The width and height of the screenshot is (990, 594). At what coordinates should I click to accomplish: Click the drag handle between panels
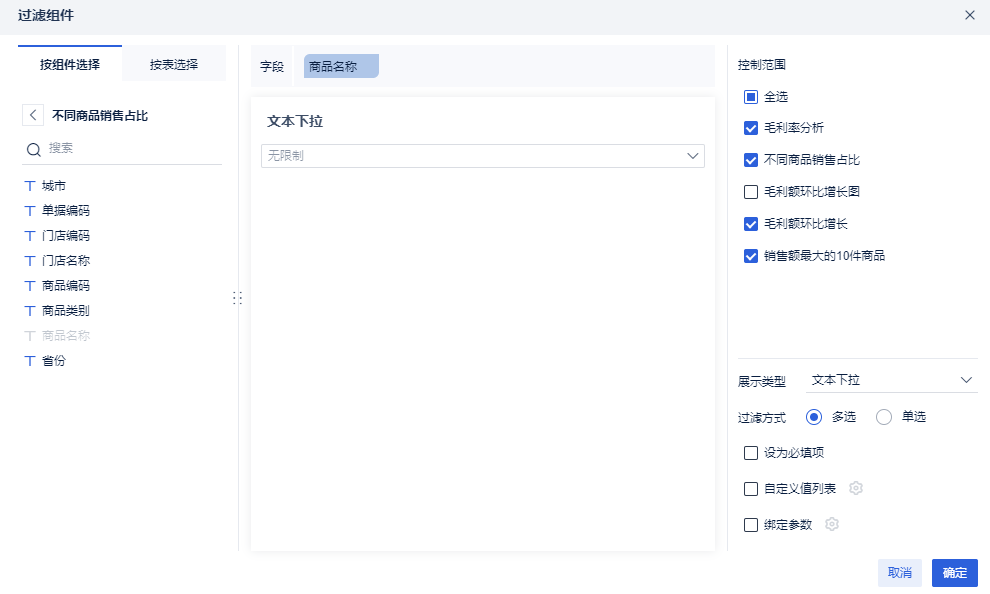pos(238,298)
